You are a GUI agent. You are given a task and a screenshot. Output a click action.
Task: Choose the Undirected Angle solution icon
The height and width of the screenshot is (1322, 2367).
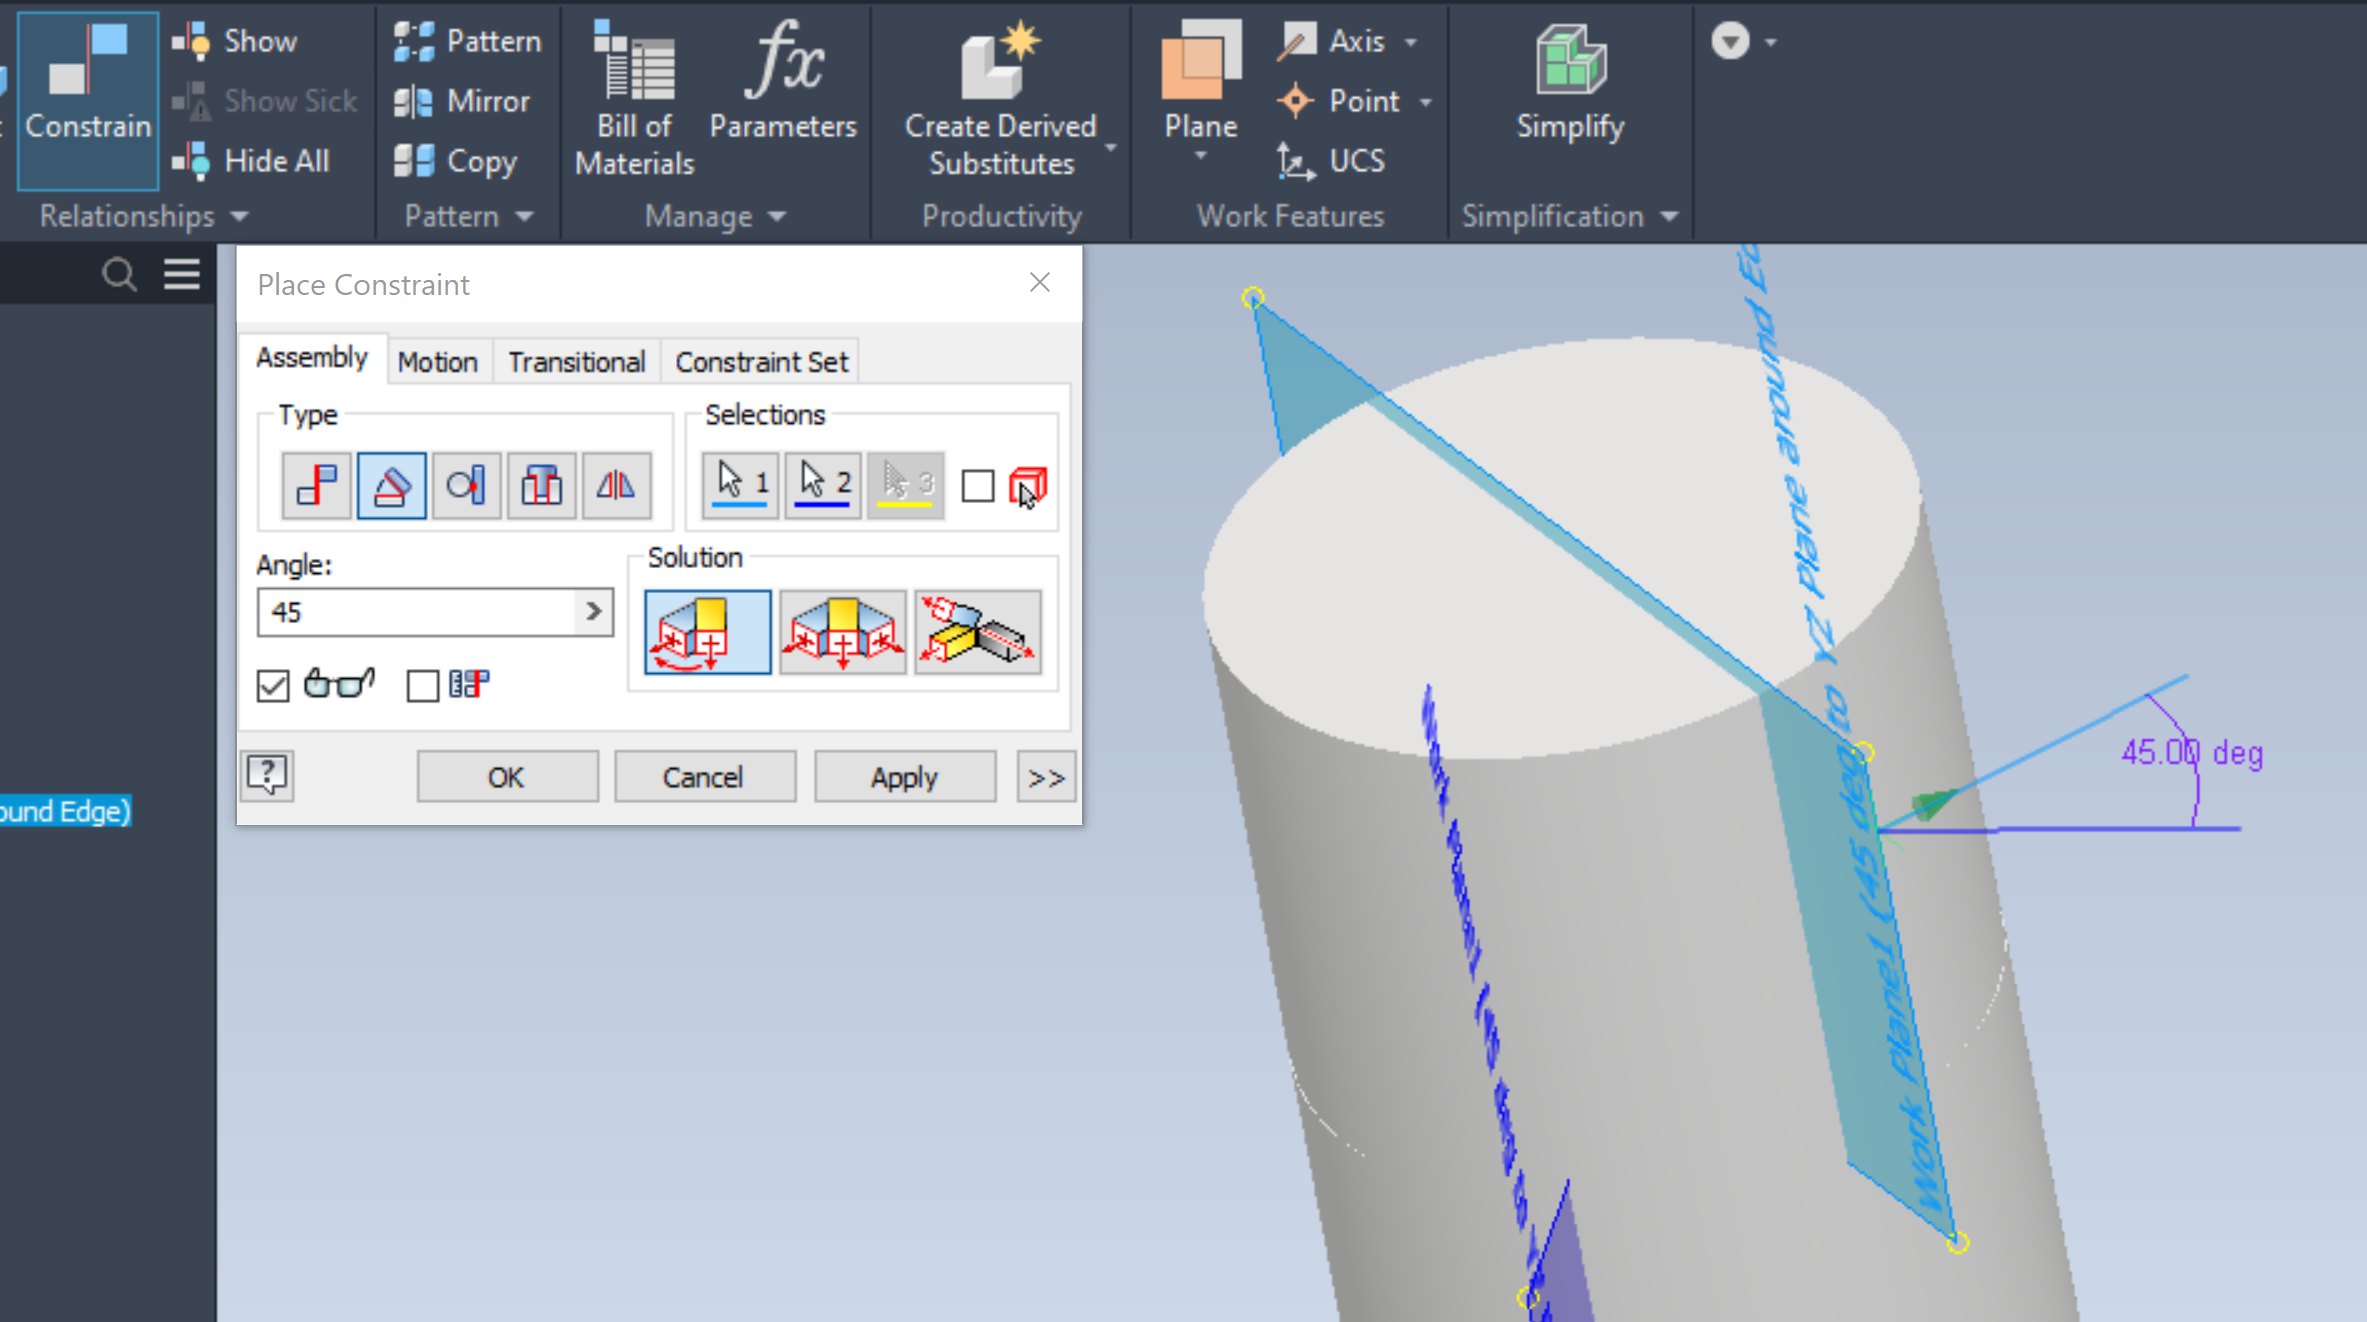(842, 632)
